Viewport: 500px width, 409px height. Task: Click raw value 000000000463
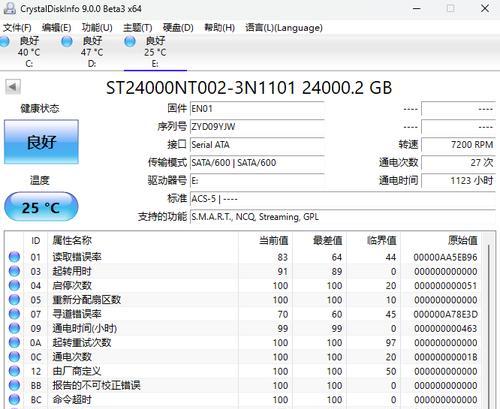pyautogui.click(x=446, y=328)
